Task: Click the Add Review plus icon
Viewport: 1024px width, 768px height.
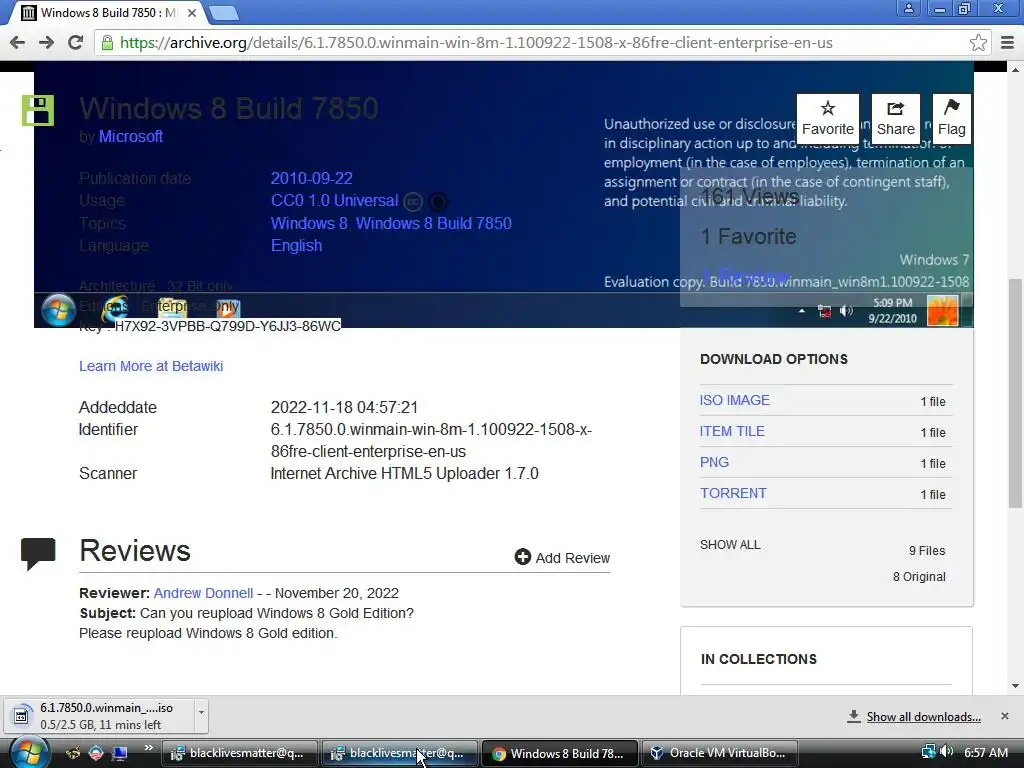Action: (522, 557)
